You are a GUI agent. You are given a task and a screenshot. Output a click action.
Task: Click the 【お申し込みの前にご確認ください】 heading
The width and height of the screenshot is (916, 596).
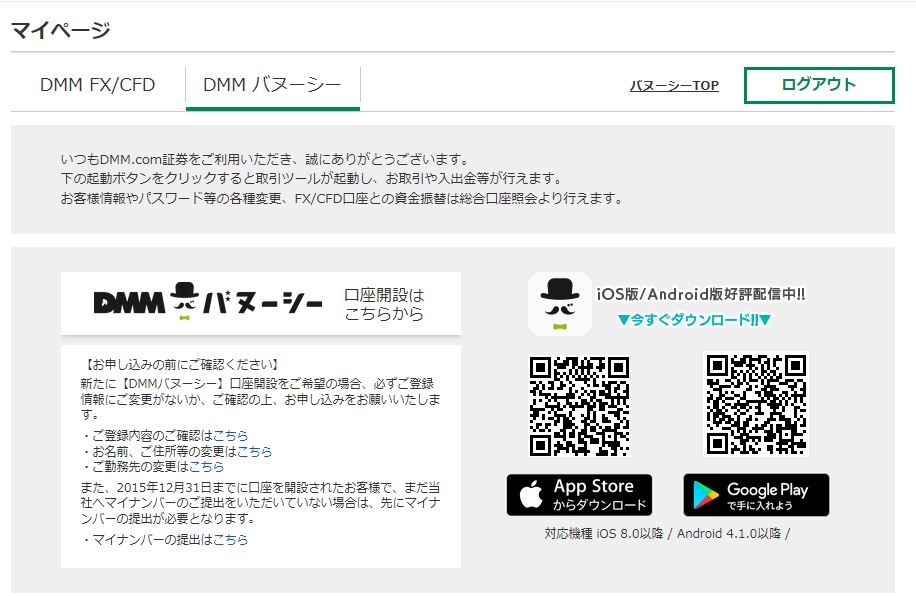pos(181,365)
